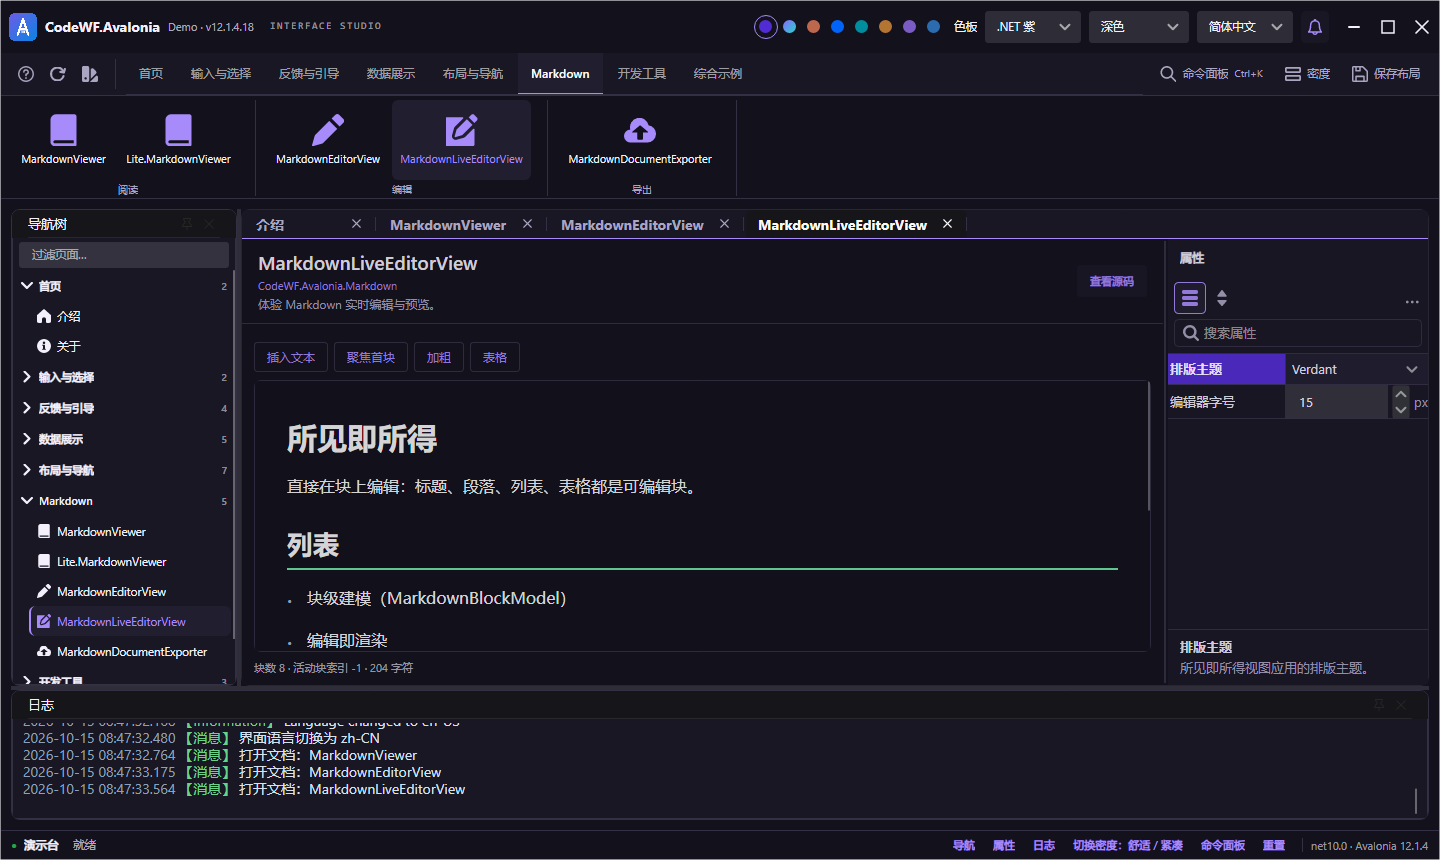Click the 聚焦首块 button
The height and width of the screenshot is (860, 1440).
(371, 357)
